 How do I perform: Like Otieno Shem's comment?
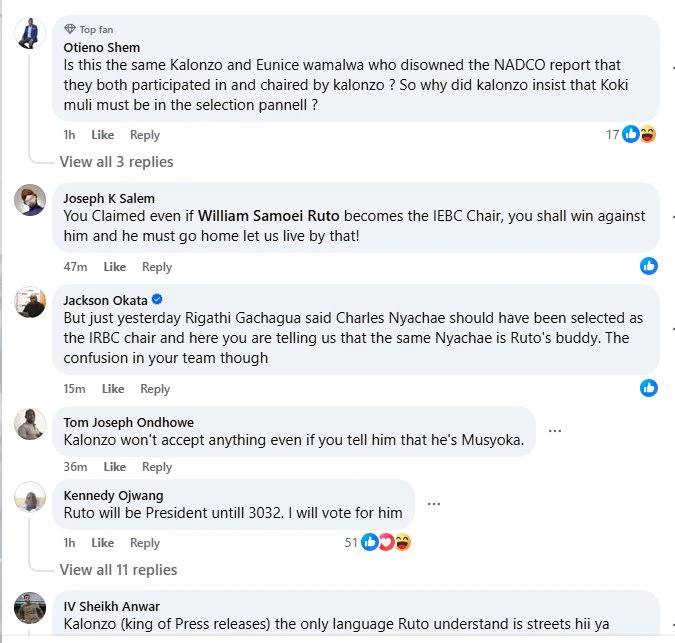(x=103, y=135)
